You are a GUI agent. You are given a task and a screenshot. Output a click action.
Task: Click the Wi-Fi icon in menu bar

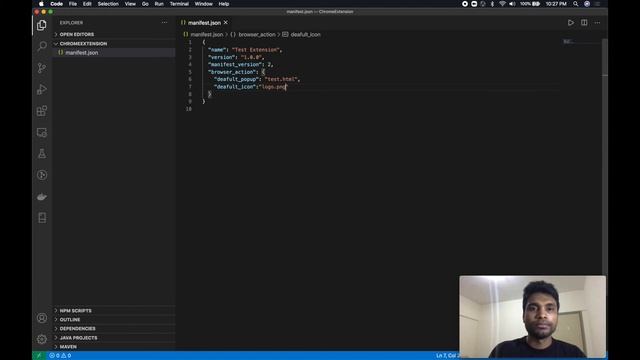click(x=502, y=4)
